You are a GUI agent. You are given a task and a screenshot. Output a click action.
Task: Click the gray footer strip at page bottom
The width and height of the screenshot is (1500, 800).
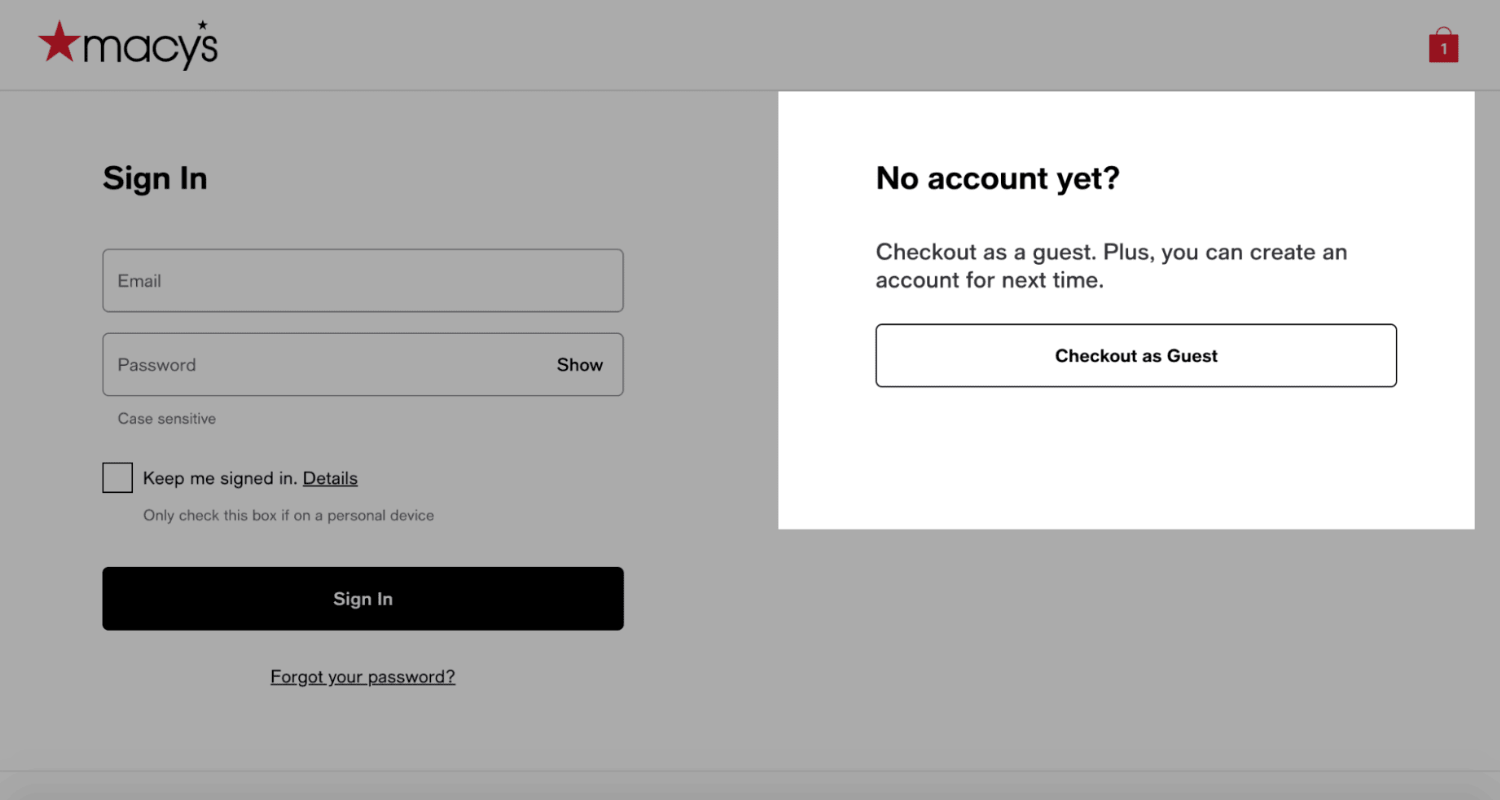point(750,786)
